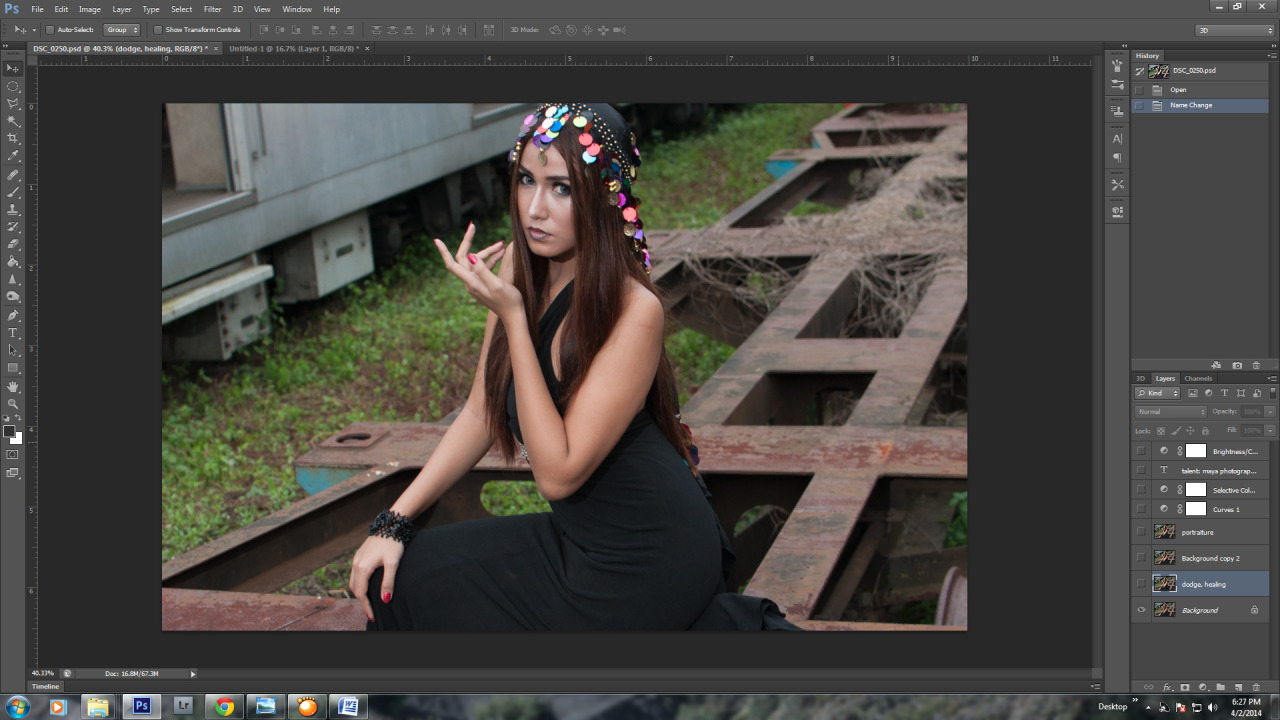Click the Create new layer icon
The width and height of the screenshot is (1280, 720).
point(1238,687)
